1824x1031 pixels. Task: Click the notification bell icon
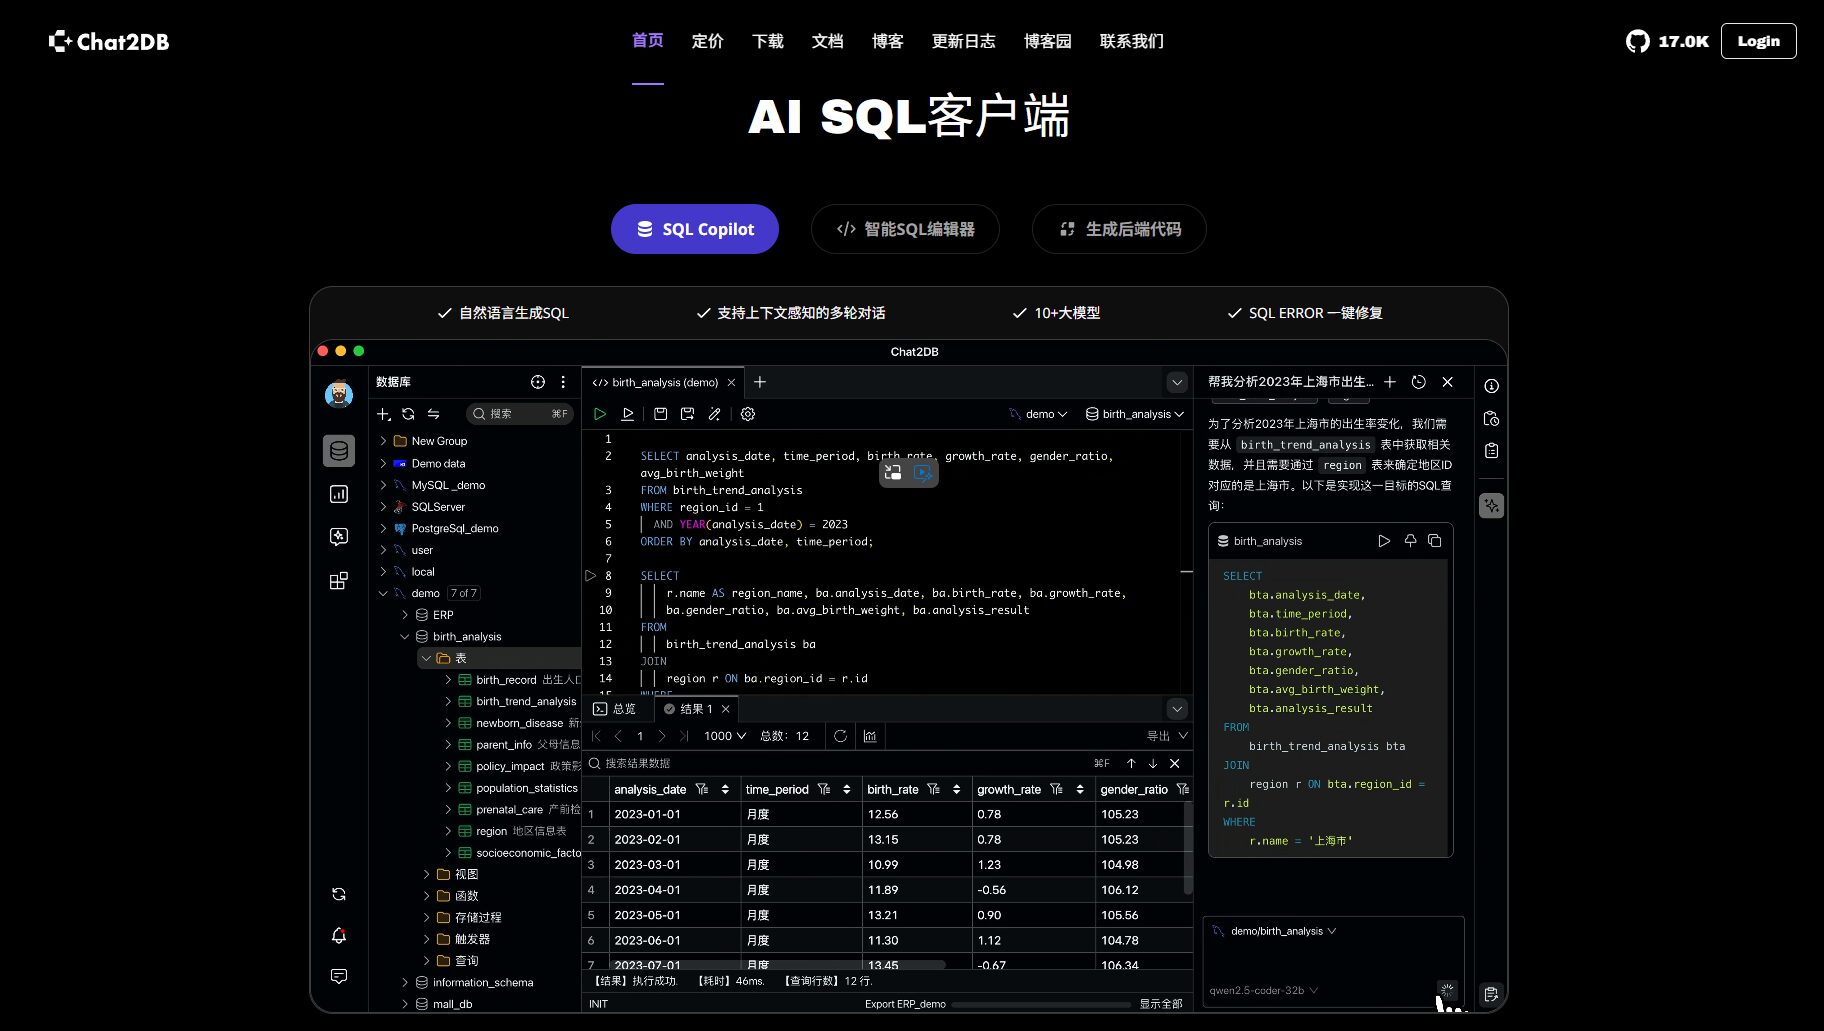coord(338,936)
